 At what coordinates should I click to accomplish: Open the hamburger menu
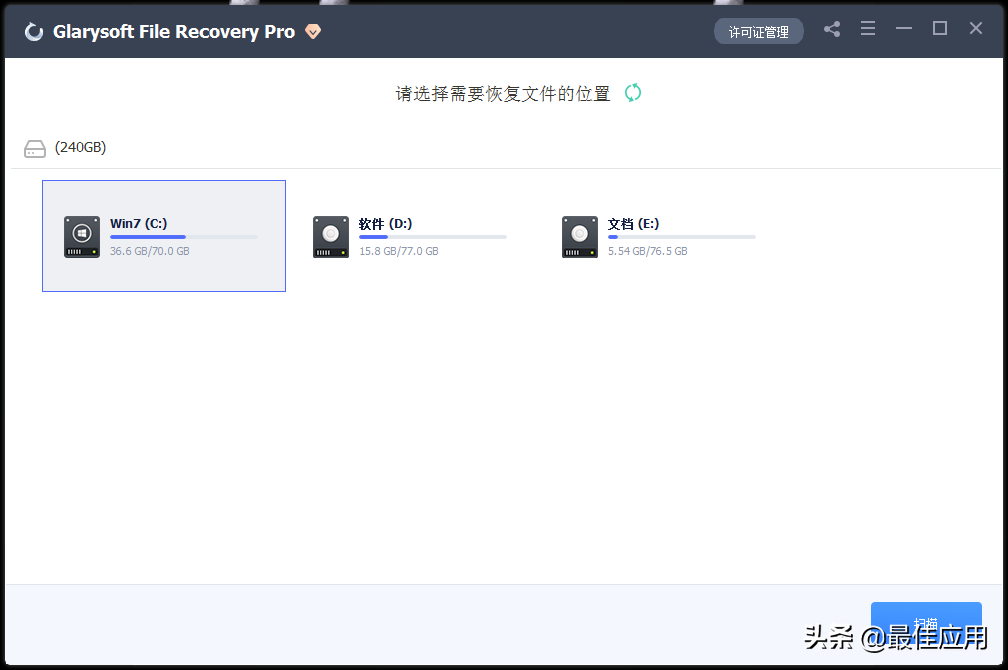(868, 28)
